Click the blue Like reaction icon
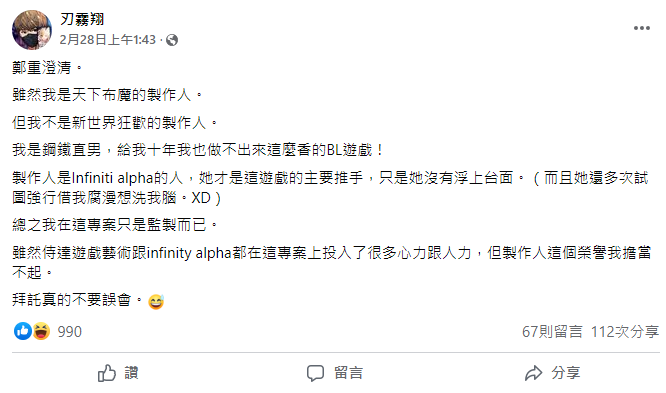This screenshot has height=393, width=666. 23,331
